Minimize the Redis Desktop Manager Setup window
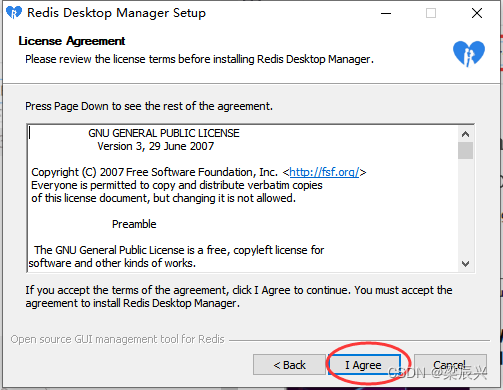 point(386,13)
